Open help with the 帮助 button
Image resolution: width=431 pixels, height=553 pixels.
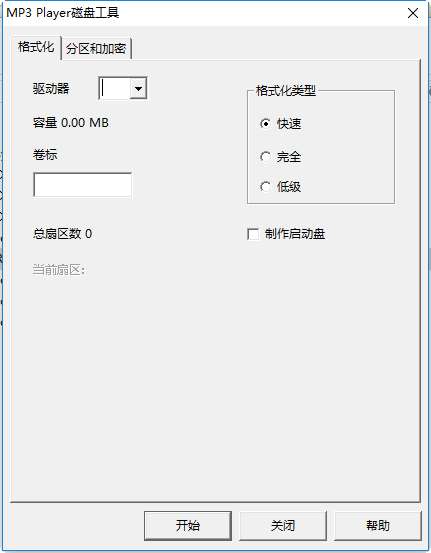click(378, 525)
